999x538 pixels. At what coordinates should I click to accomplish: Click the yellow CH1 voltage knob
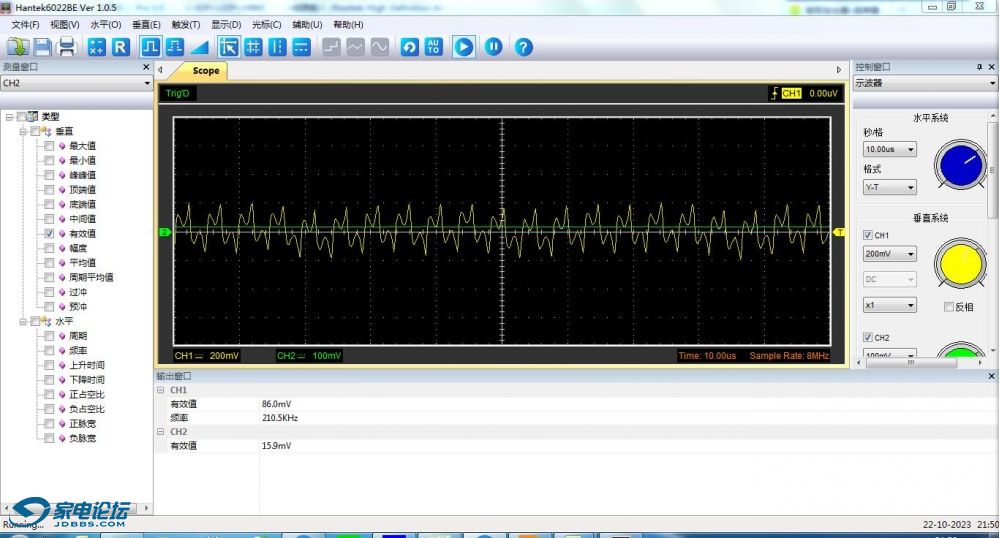(960, 264)
